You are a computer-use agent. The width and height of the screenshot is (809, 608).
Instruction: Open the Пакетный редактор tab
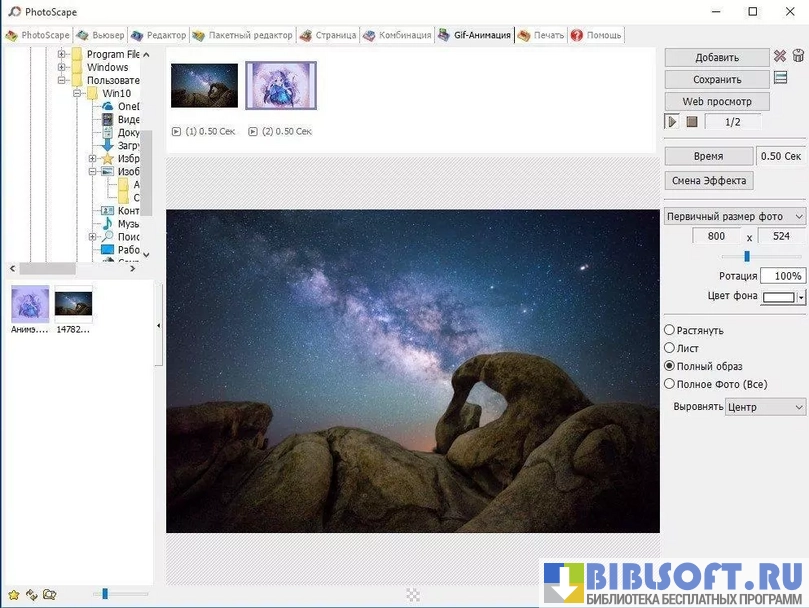[x=243, y=35]
